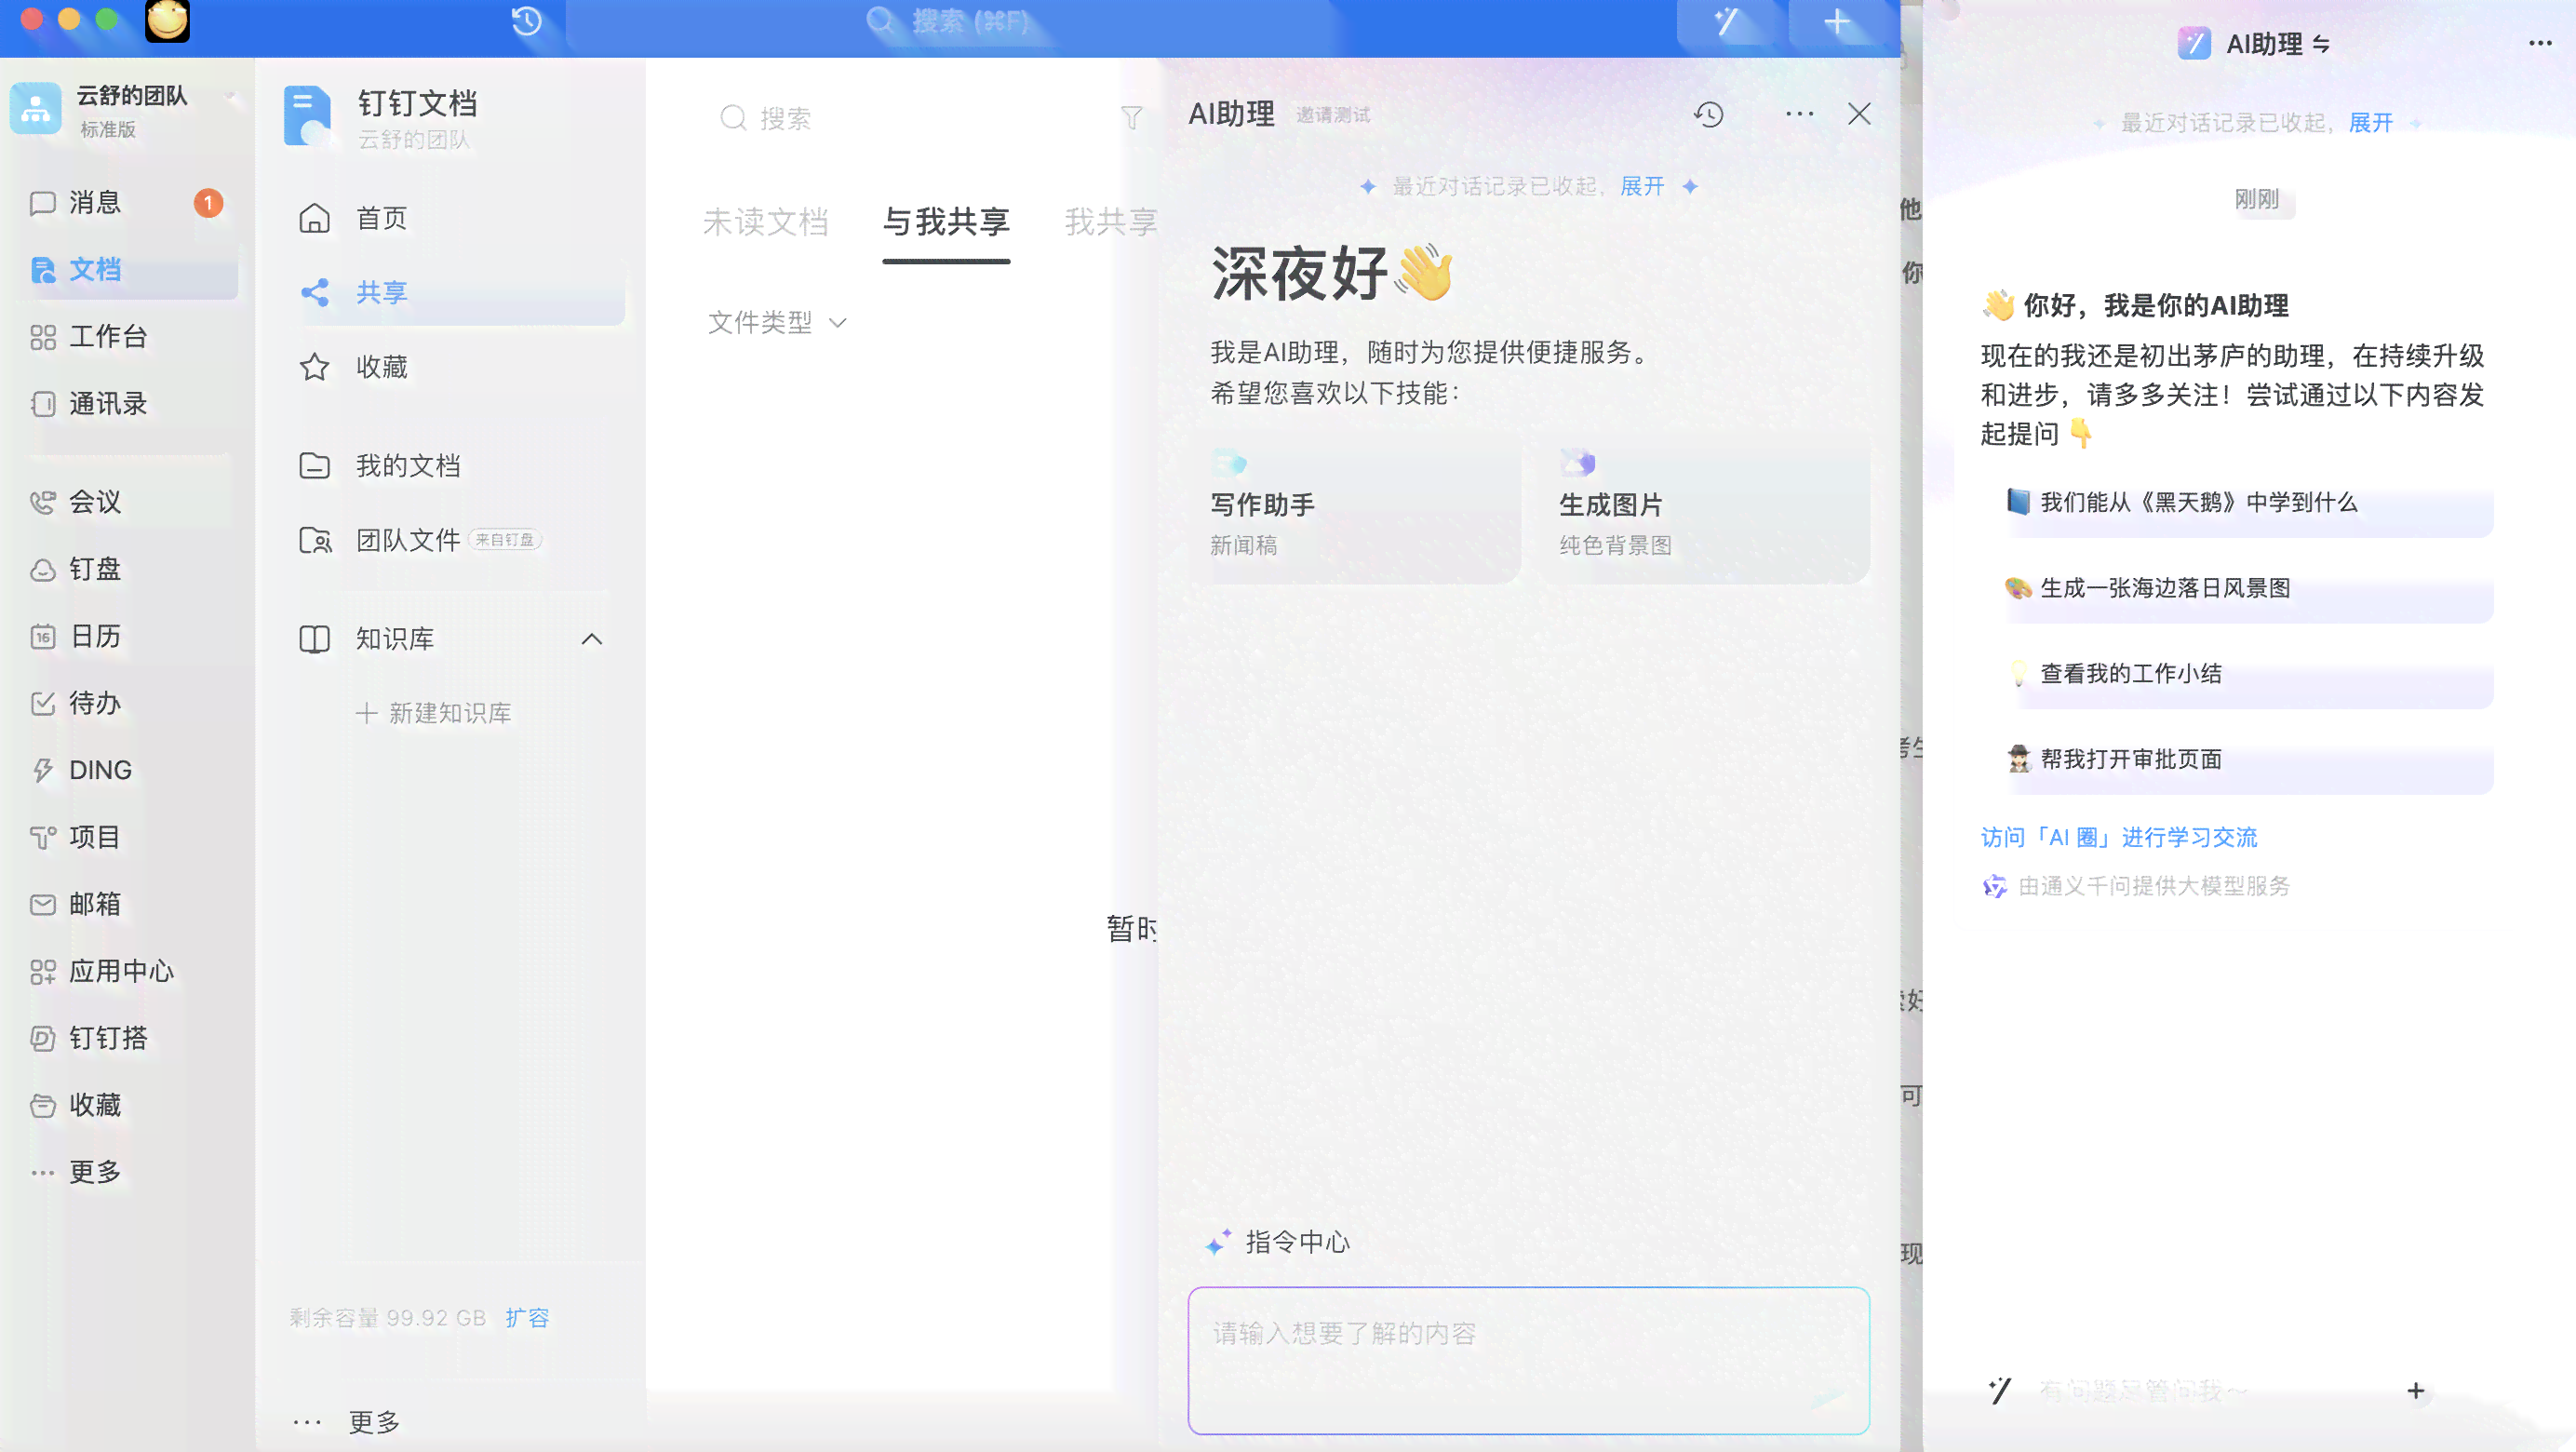Click the history clock icon in title bar
Image resolution: width=2576 pixels, height=1452 pixels.
(527, 21)
